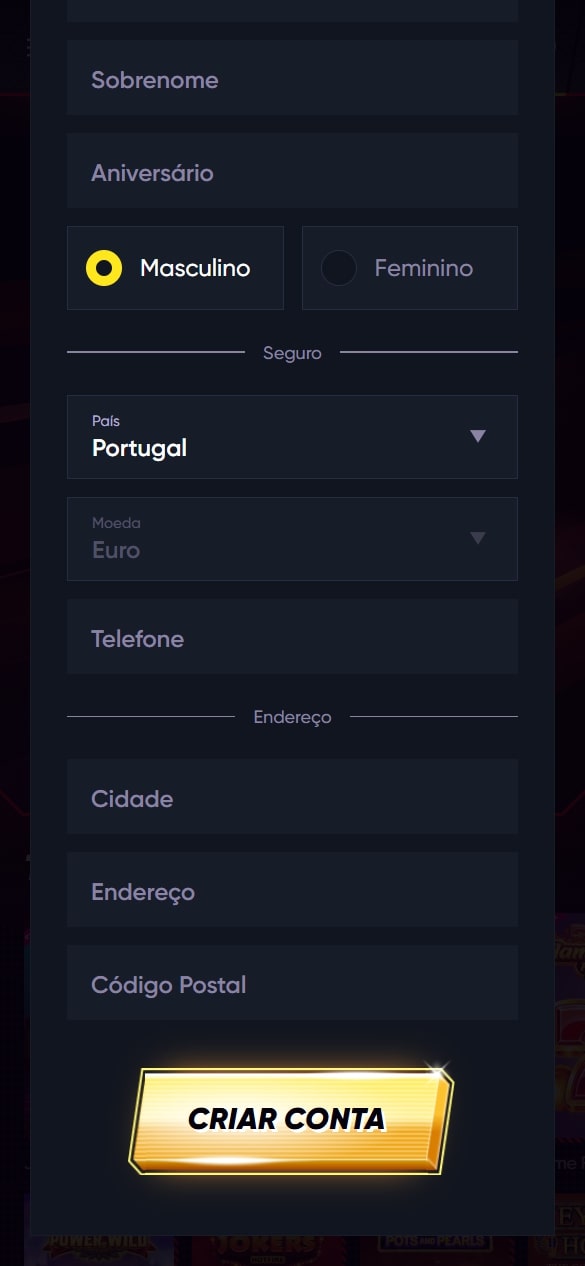Click the Endereço address input field
585x1266 pixels.
292,890
